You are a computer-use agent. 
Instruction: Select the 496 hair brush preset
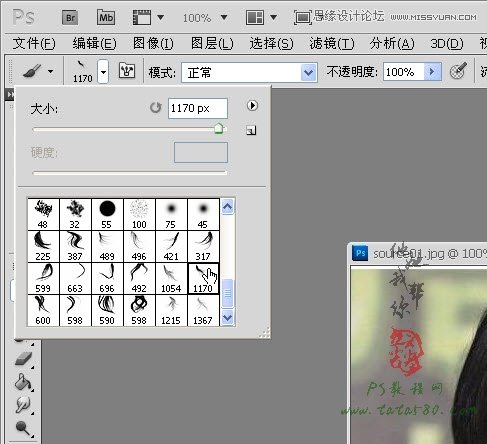tap(139, 246)
